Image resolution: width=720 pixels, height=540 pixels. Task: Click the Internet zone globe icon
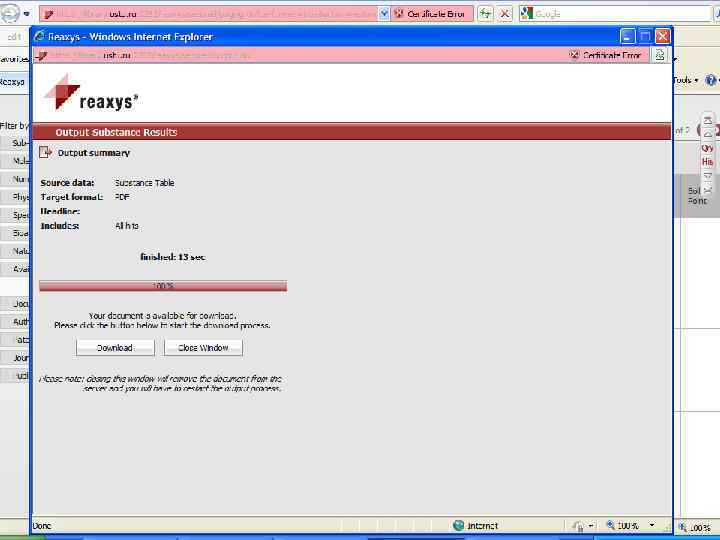(x=458, y=525)
